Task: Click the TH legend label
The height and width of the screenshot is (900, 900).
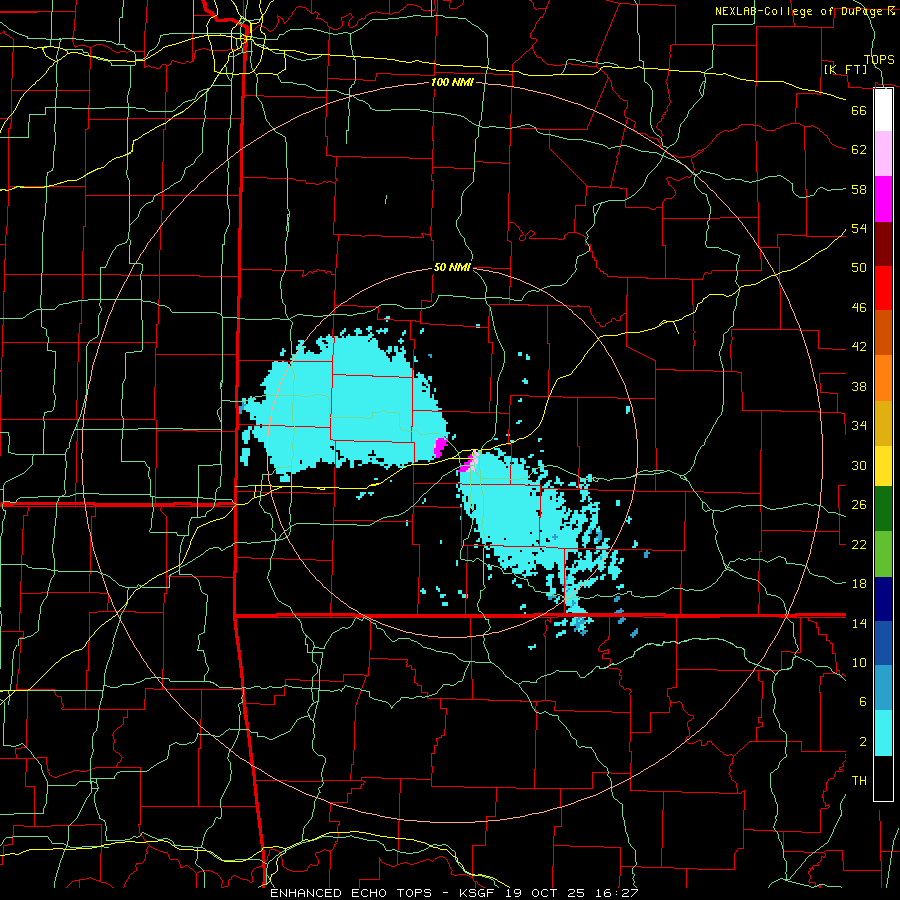Action: [859, 781]
